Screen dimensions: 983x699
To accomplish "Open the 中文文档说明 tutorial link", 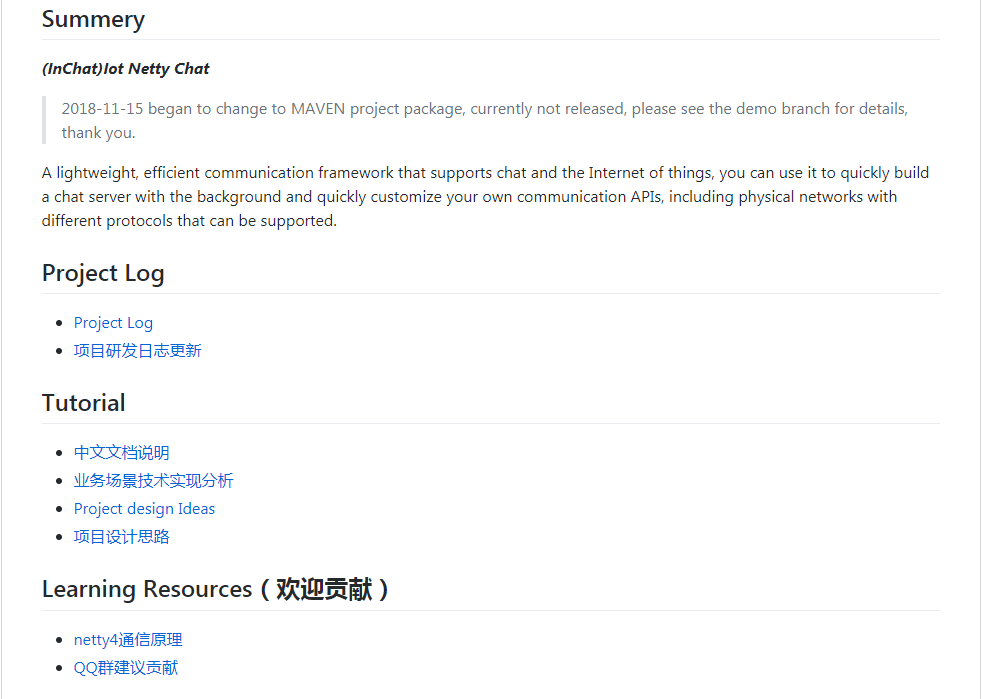I will (121, 453).
